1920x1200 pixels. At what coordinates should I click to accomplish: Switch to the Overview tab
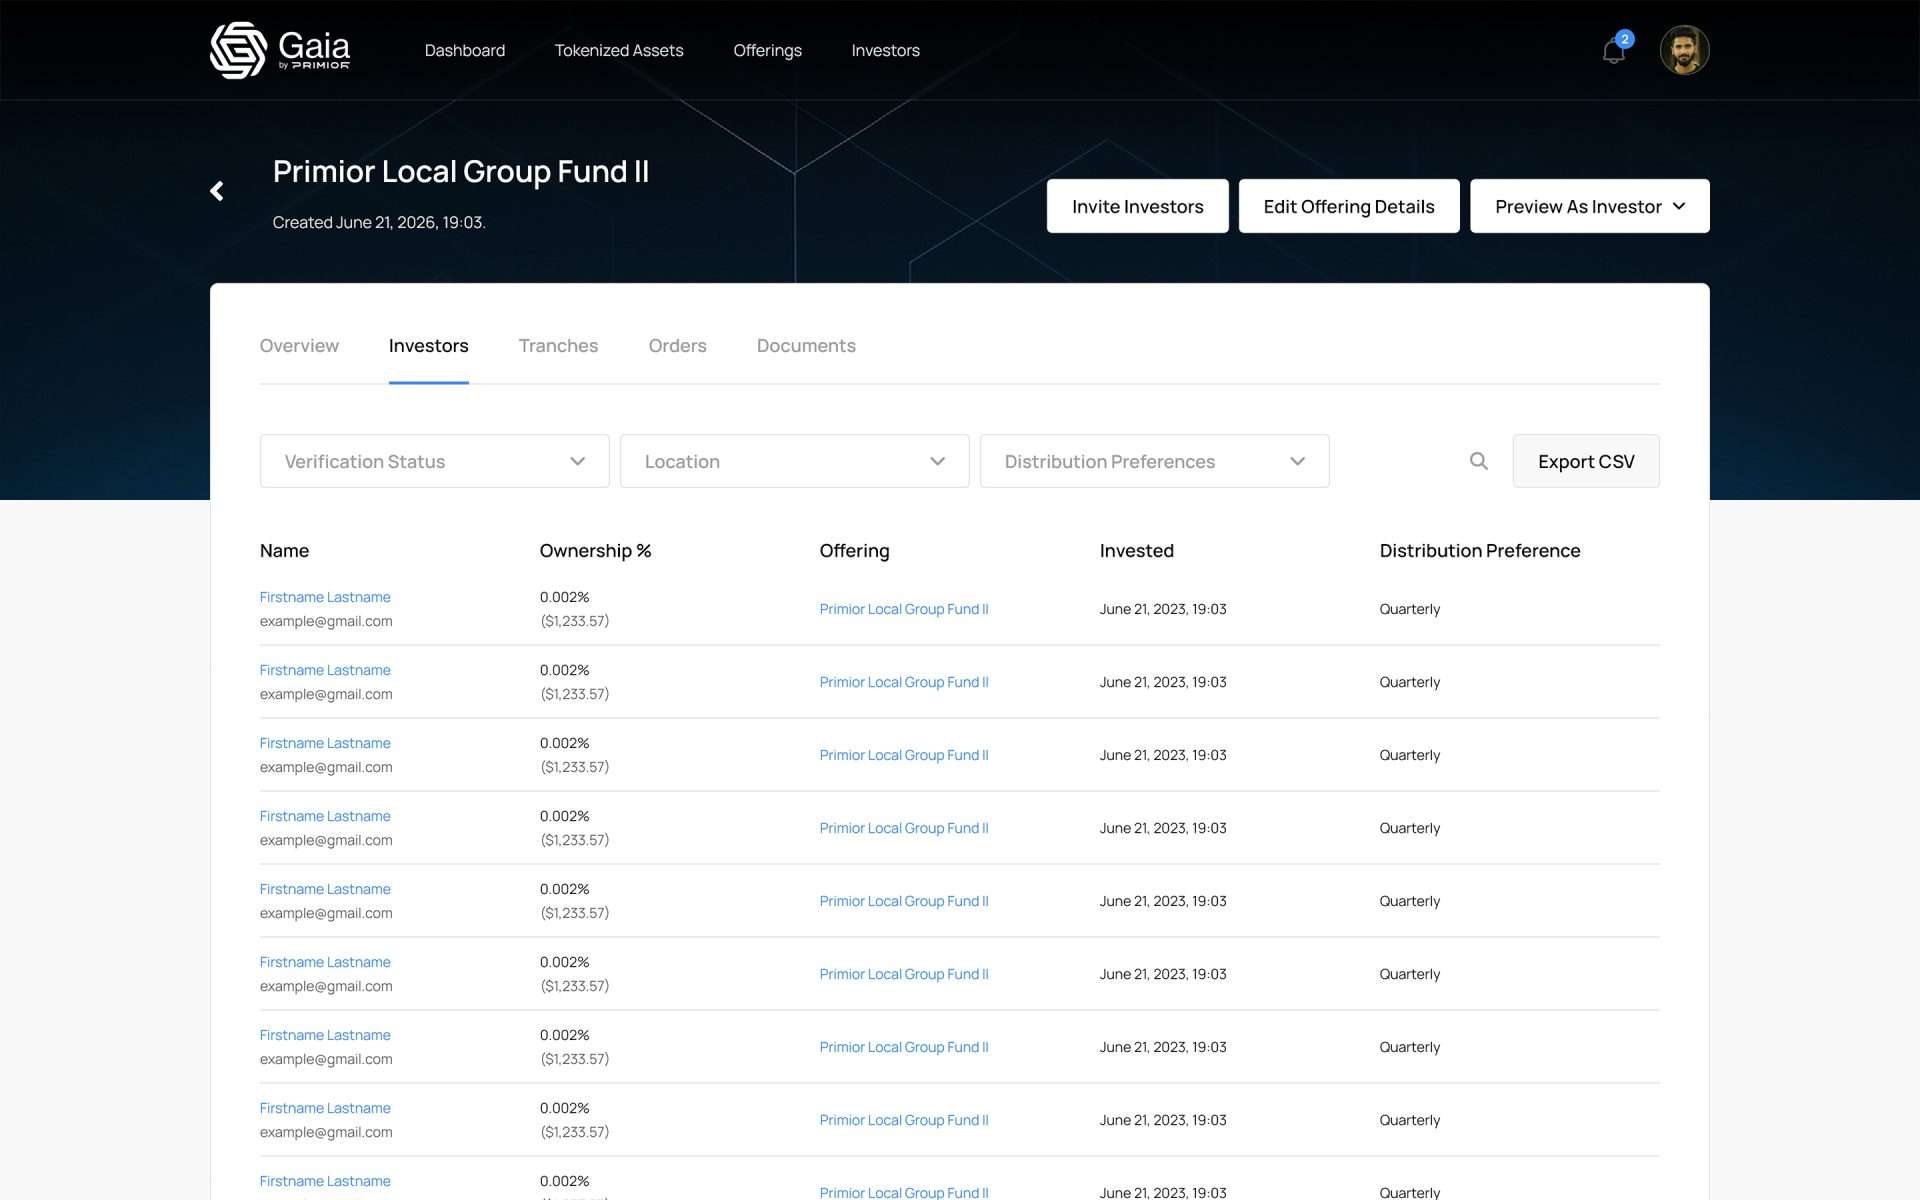point(299,346)
